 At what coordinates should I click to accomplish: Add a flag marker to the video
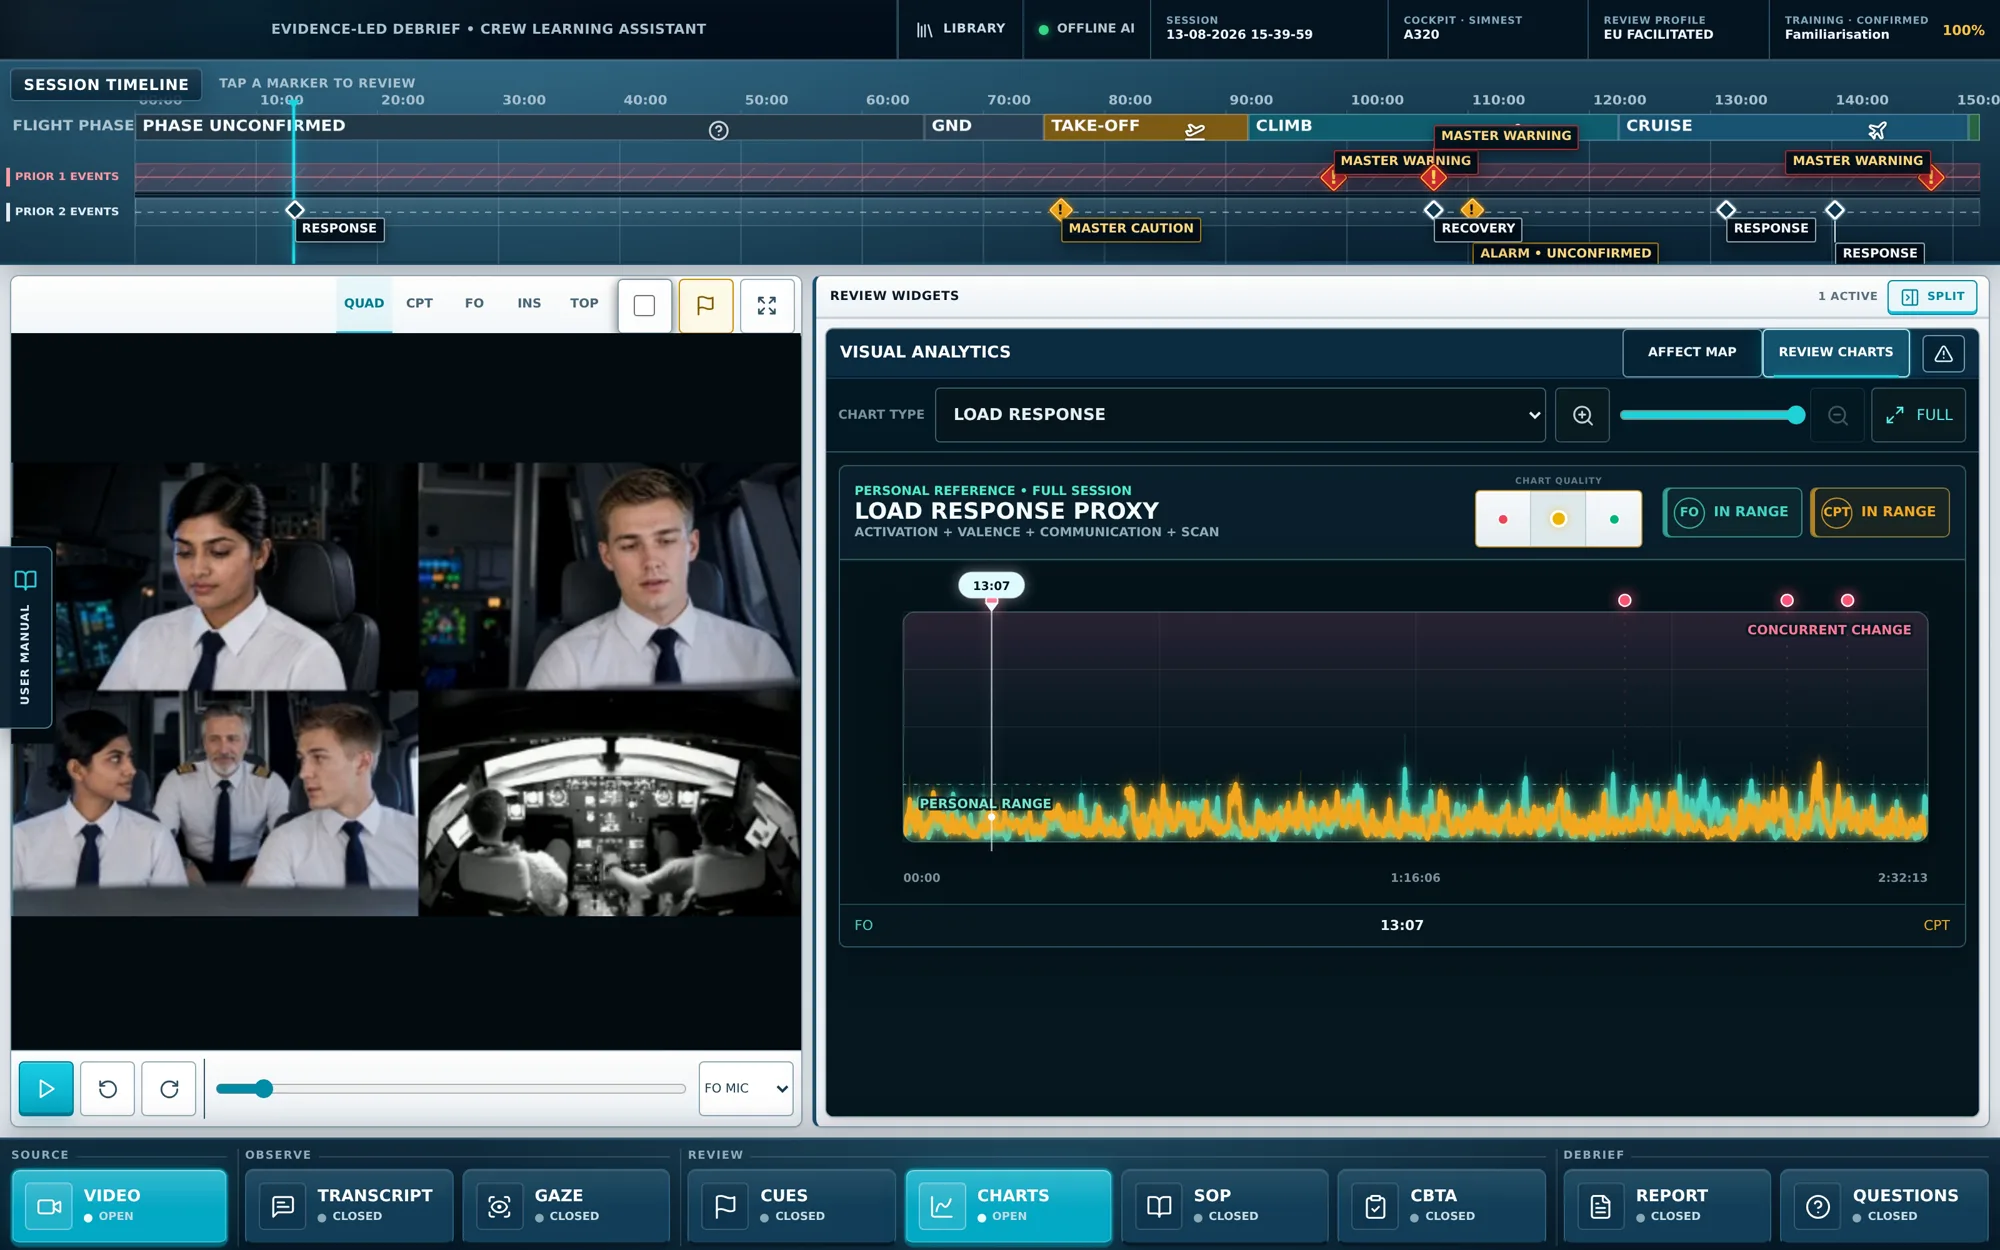pos(705,305)
